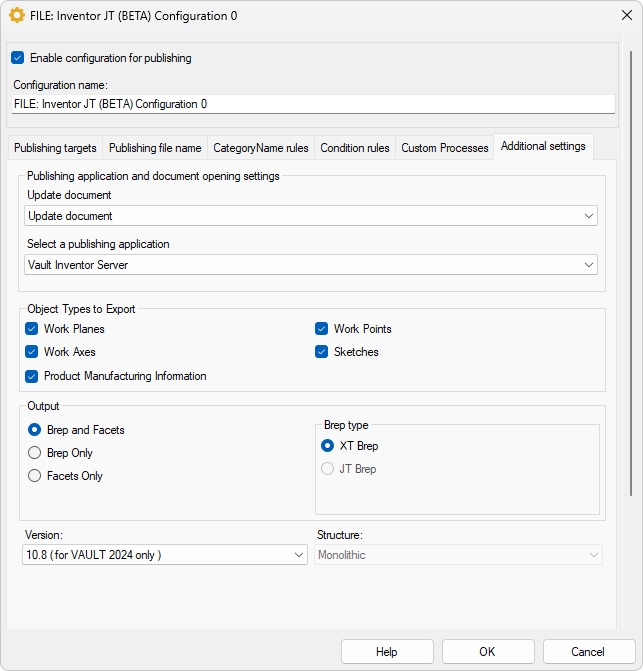
Task: Uncheck the Sketches checkbox
Action: click(x=322, y=352)
